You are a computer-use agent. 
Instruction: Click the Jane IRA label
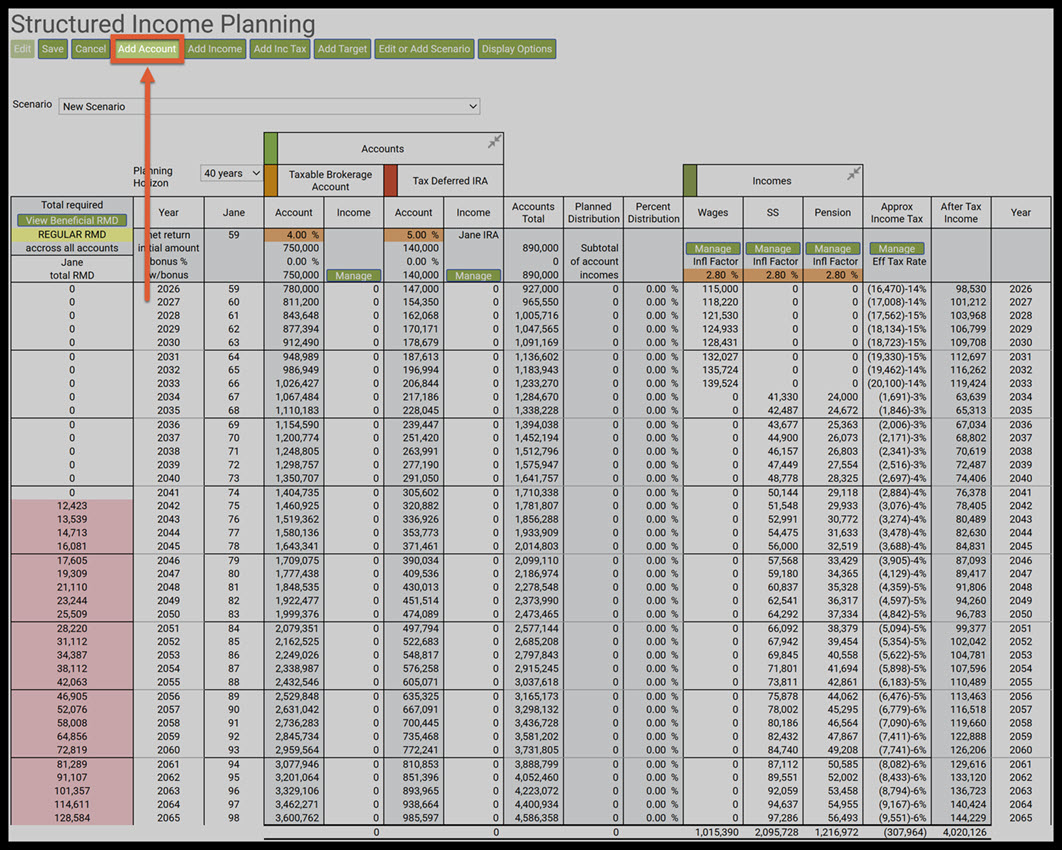(x=478, y=235)
